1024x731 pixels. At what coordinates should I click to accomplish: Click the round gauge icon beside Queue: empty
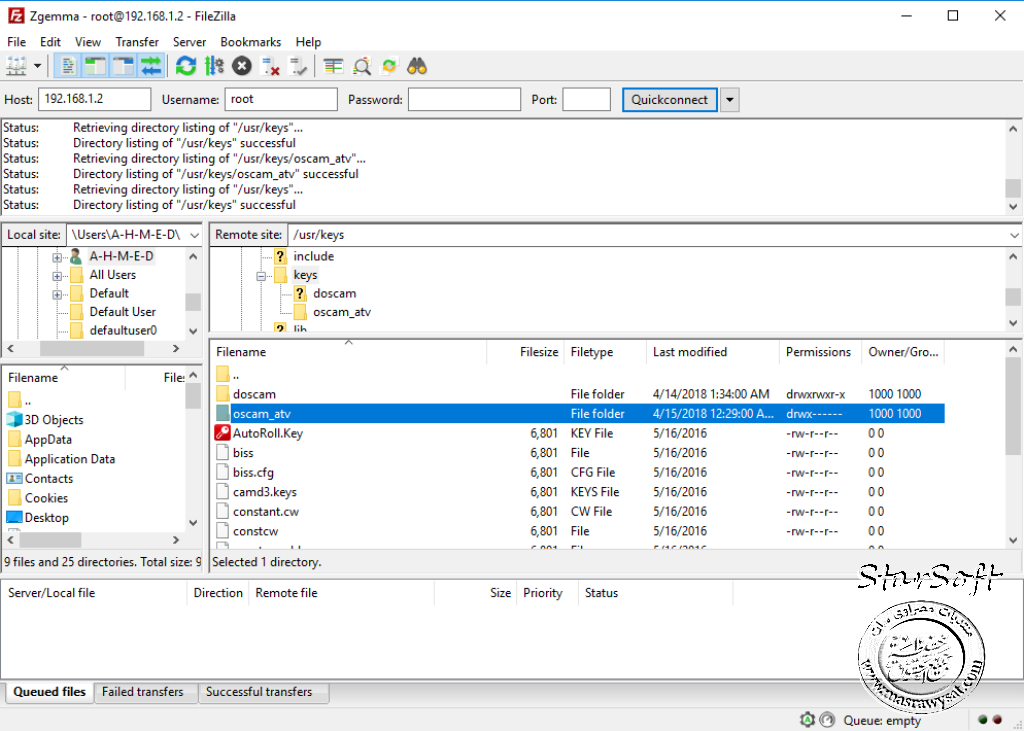tap(827, 720)
